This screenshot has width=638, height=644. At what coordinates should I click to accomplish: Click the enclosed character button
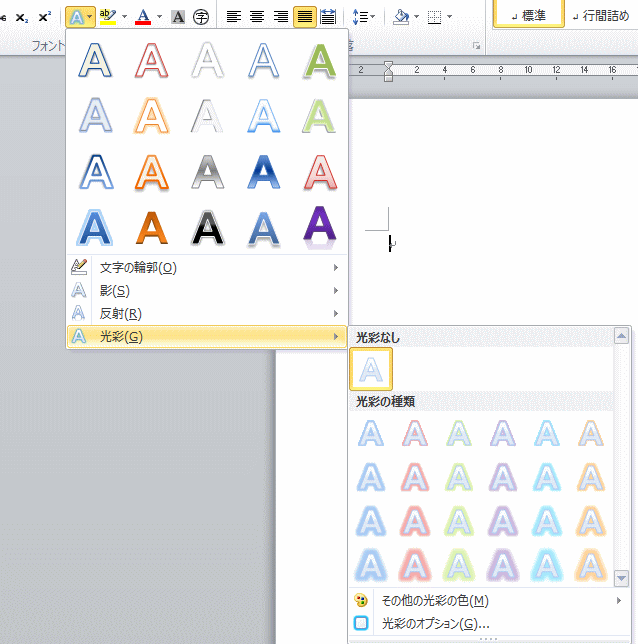(x=201, y=17)
